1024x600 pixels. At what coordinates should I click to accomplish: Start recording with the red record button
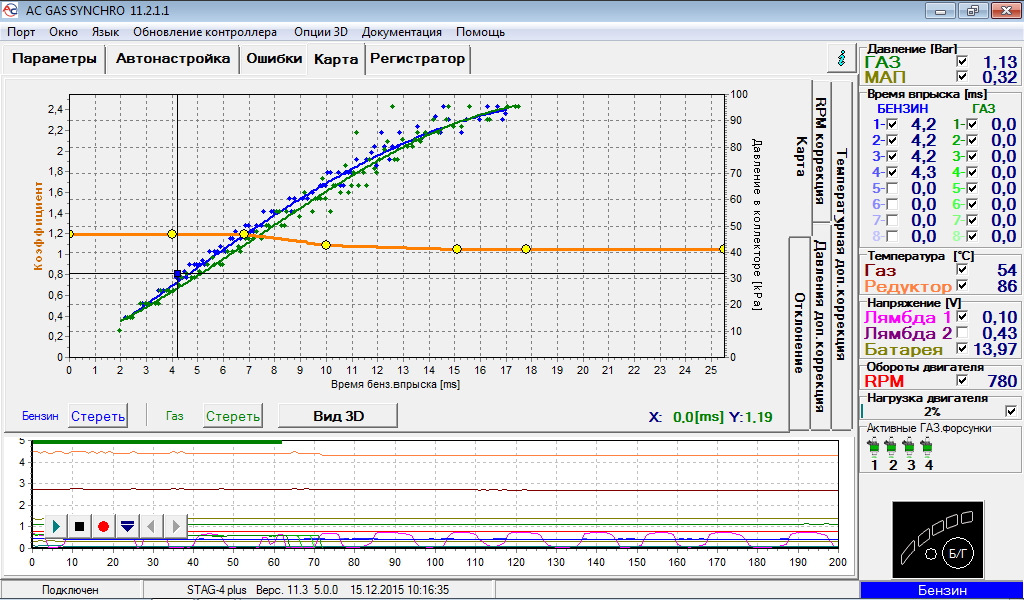(x=103, y=526)
